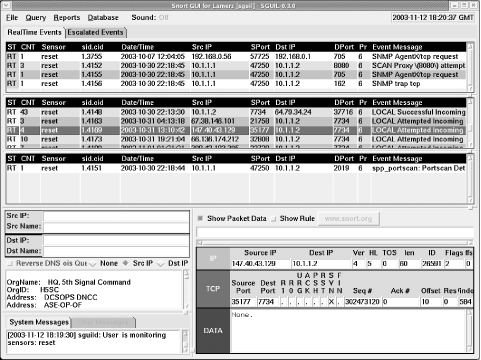Click the OrgName HQ, 5th Signal Command line
The height and width of the screenshot is (360, 481).
point(69,282)
